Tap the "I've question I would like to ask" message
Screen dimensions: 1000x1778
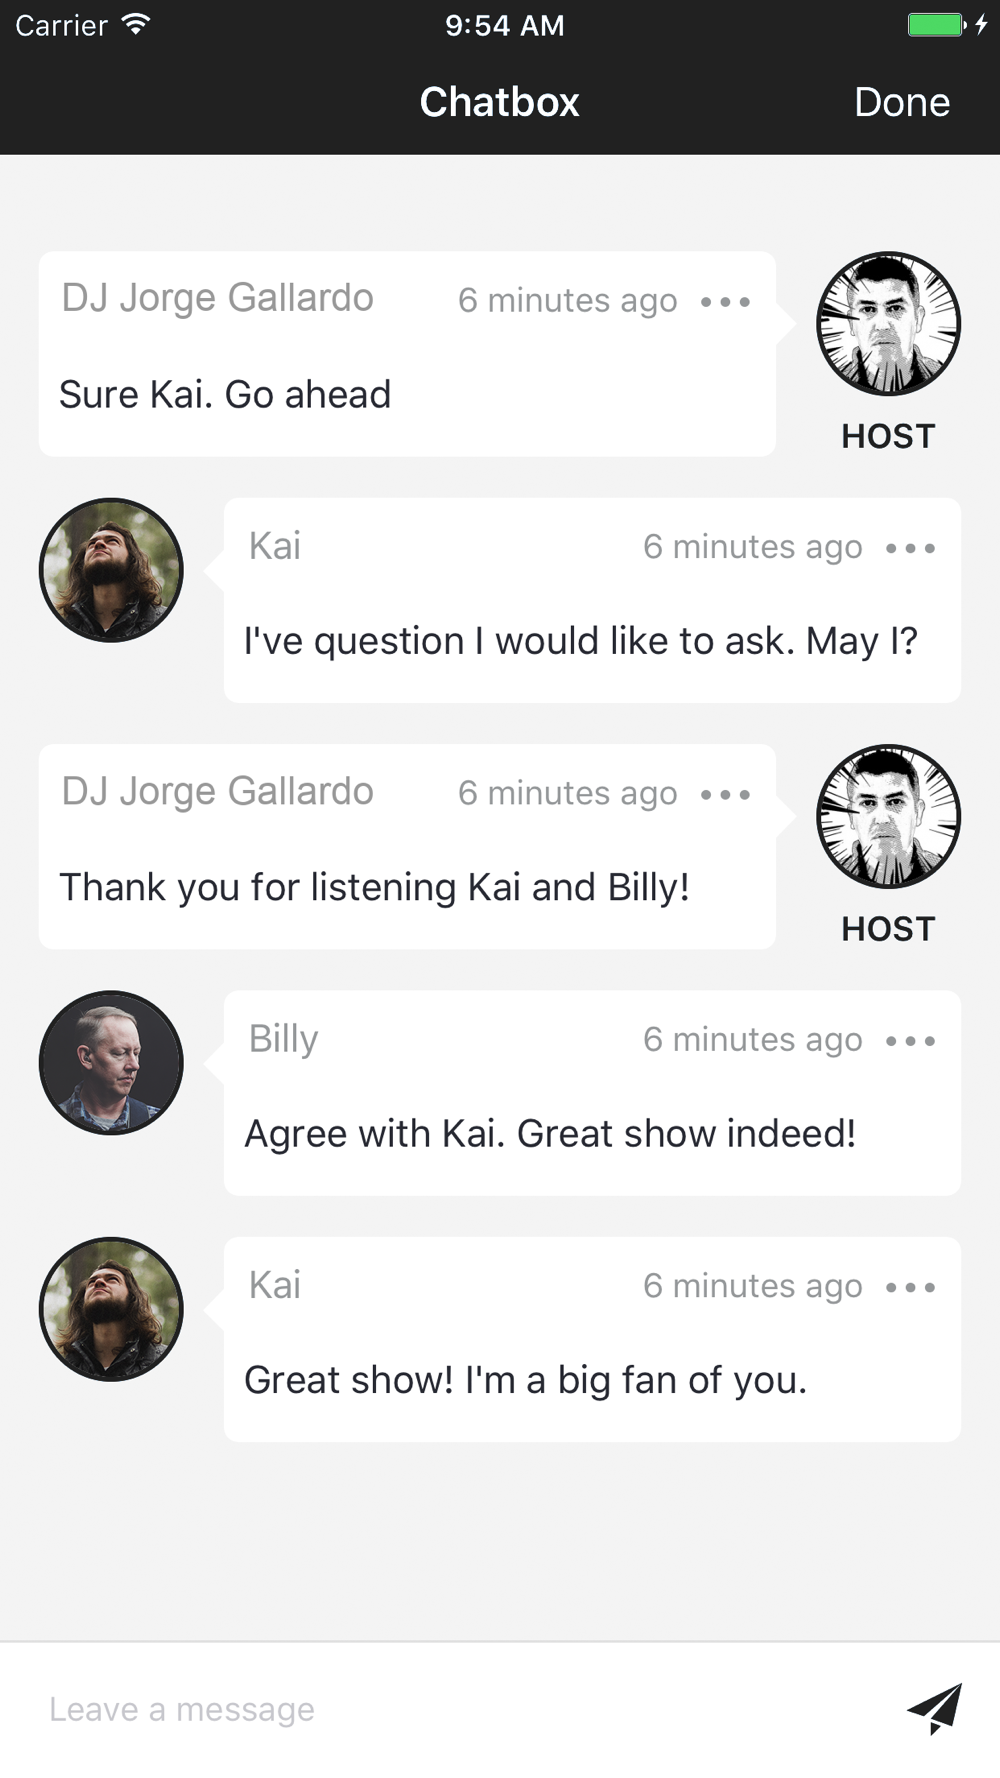[x=580, y=641]
